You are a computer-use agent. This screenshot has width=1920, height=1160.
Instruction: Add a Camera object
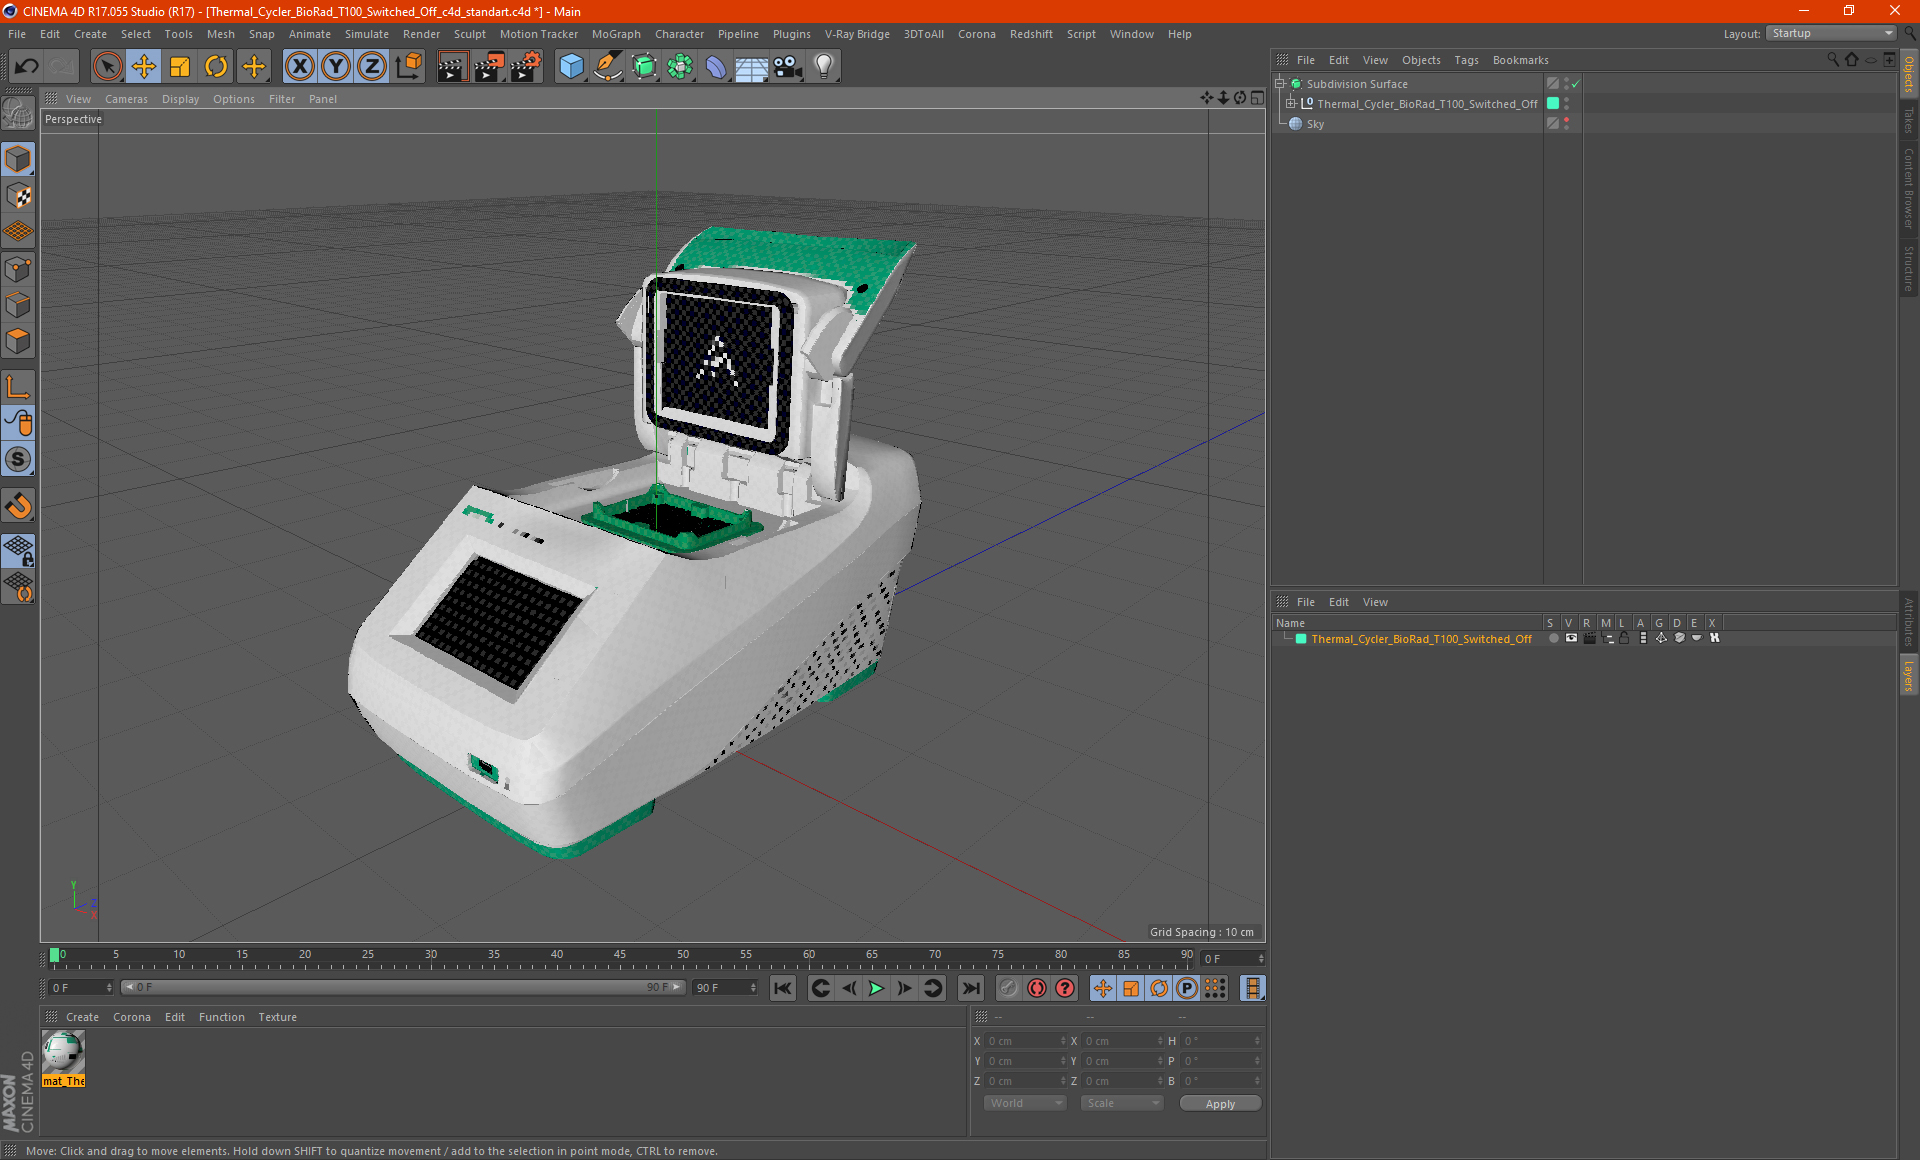click(788, 66)
